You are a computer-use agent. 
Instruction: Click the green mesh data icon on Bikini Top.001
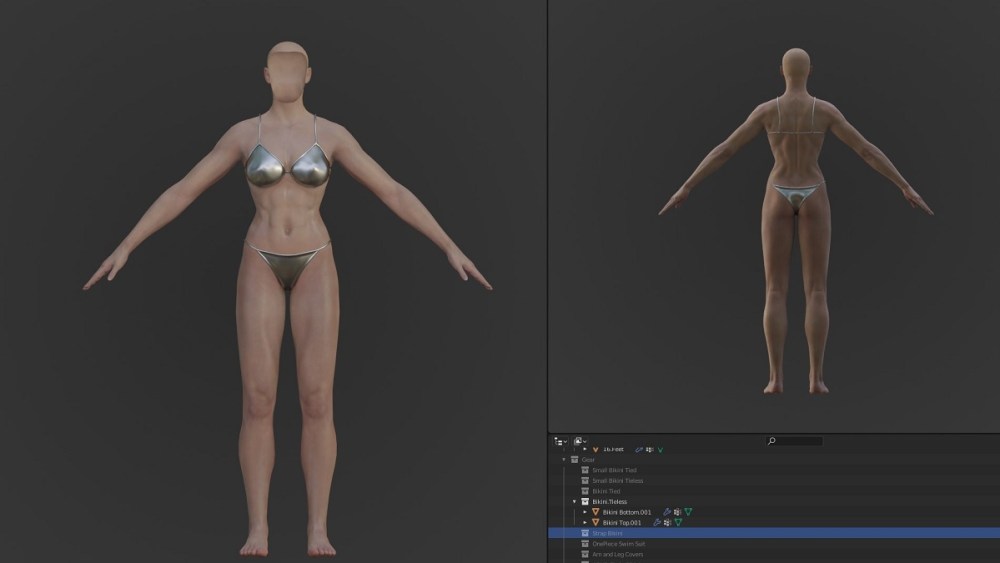click(x=678, y=522)
